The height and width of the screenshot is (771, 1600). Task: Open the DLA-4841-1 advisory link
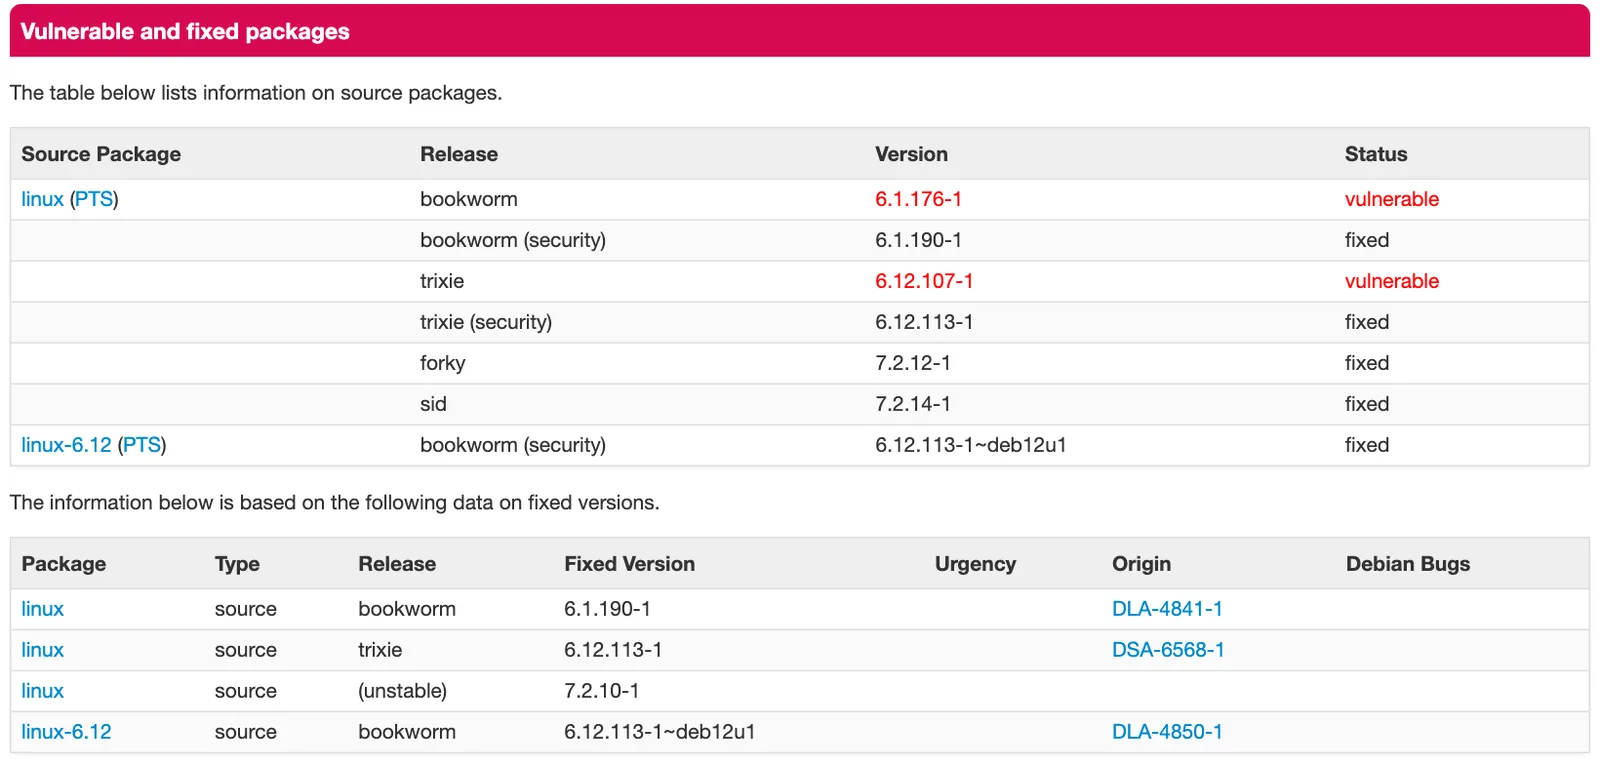[1167, 609]
